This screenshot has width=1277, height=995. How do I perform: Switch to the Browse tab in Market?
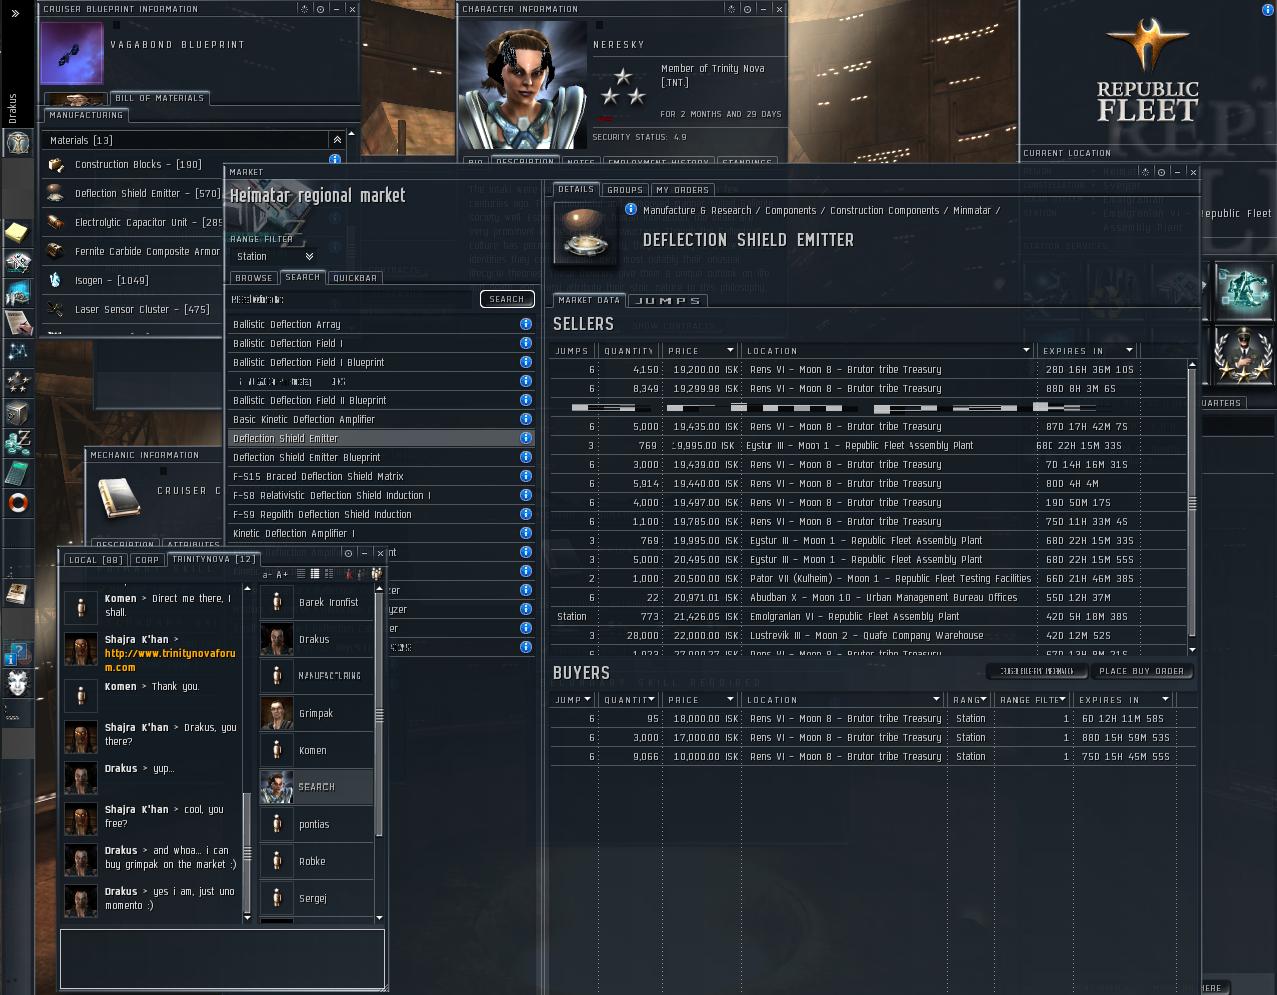(x=254, y=278)
